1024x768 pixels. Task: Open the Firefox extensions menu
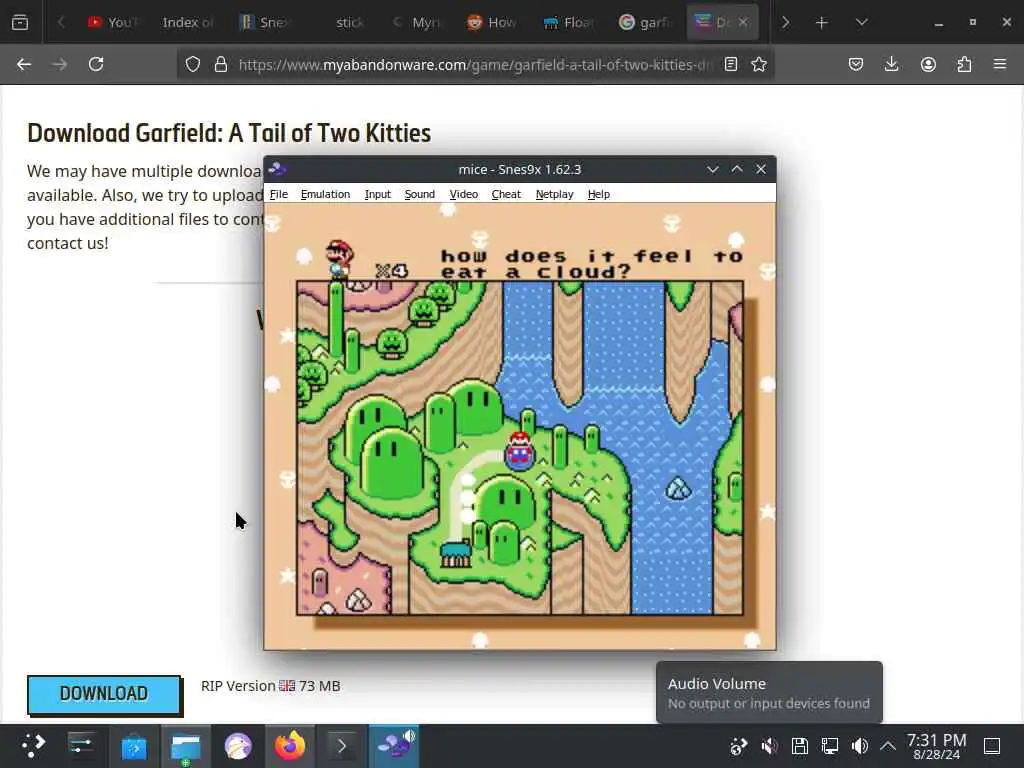click(964, 64)
